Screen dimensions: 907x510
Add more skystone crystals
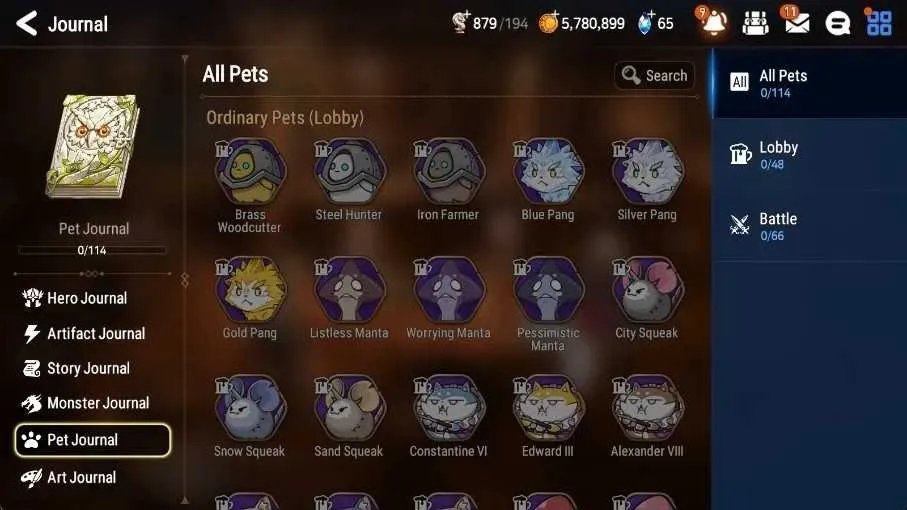click(x=645, y=23)
